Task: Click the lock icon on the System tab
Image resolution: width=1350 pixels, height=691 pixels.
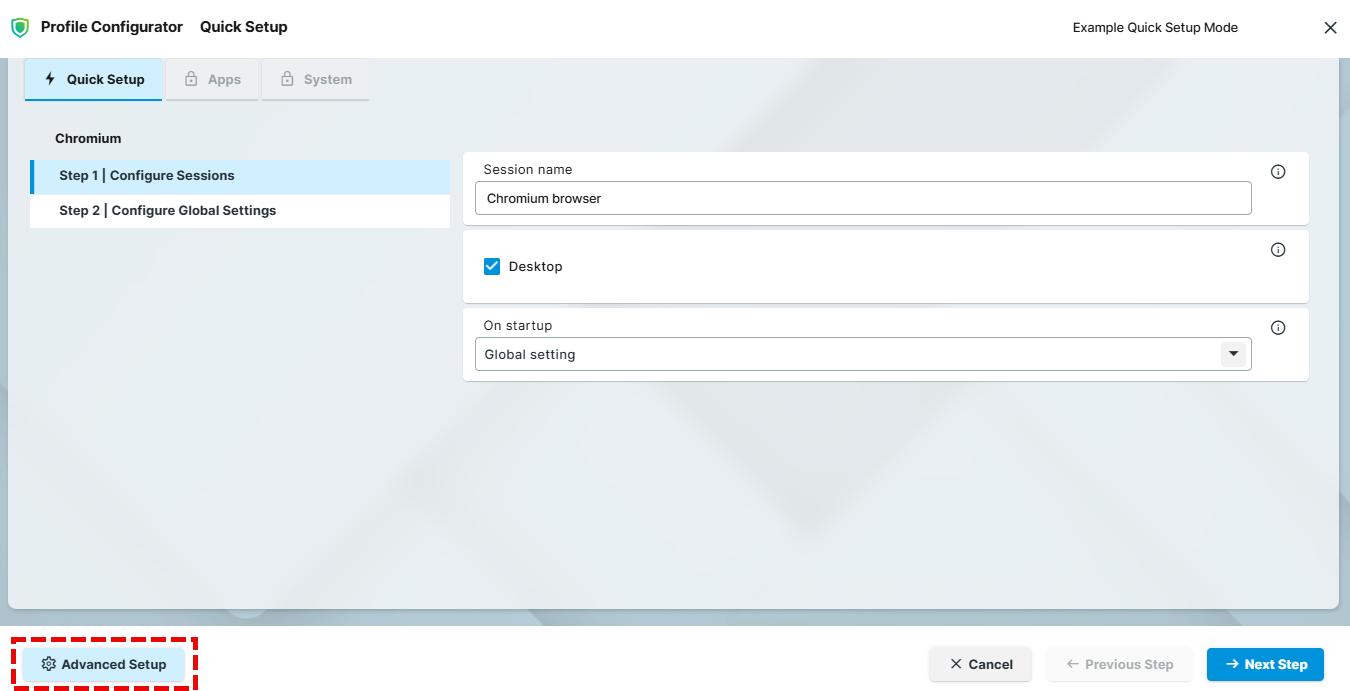Action: click(x=288, y=79)
